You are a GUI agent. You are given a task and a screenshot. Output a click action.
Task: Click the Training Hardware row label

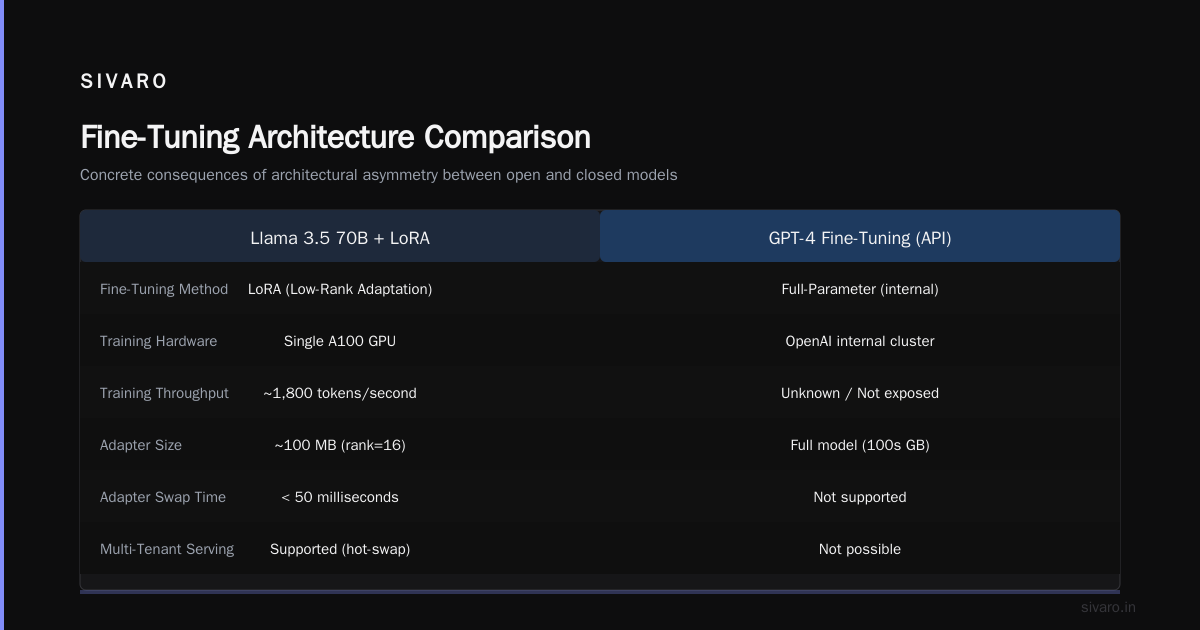[158, 341]
